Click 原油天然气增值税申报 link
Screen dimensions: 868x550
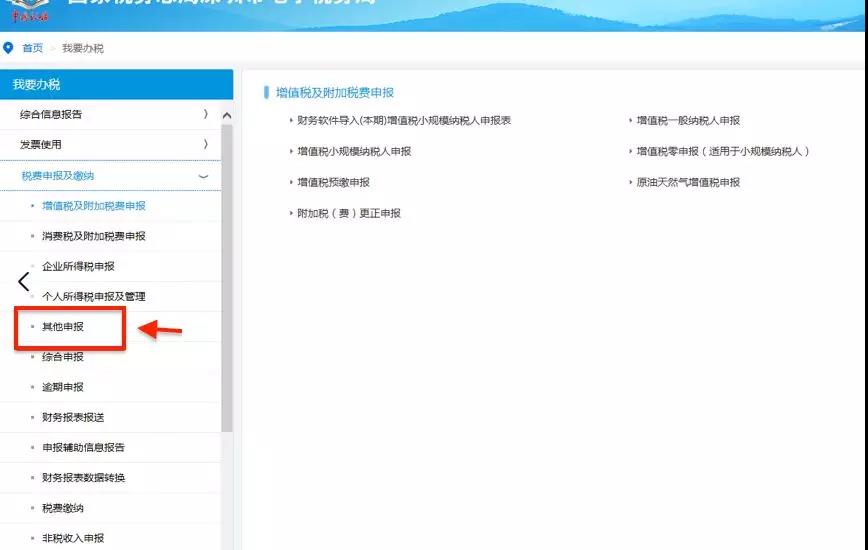tap(688, 183)
